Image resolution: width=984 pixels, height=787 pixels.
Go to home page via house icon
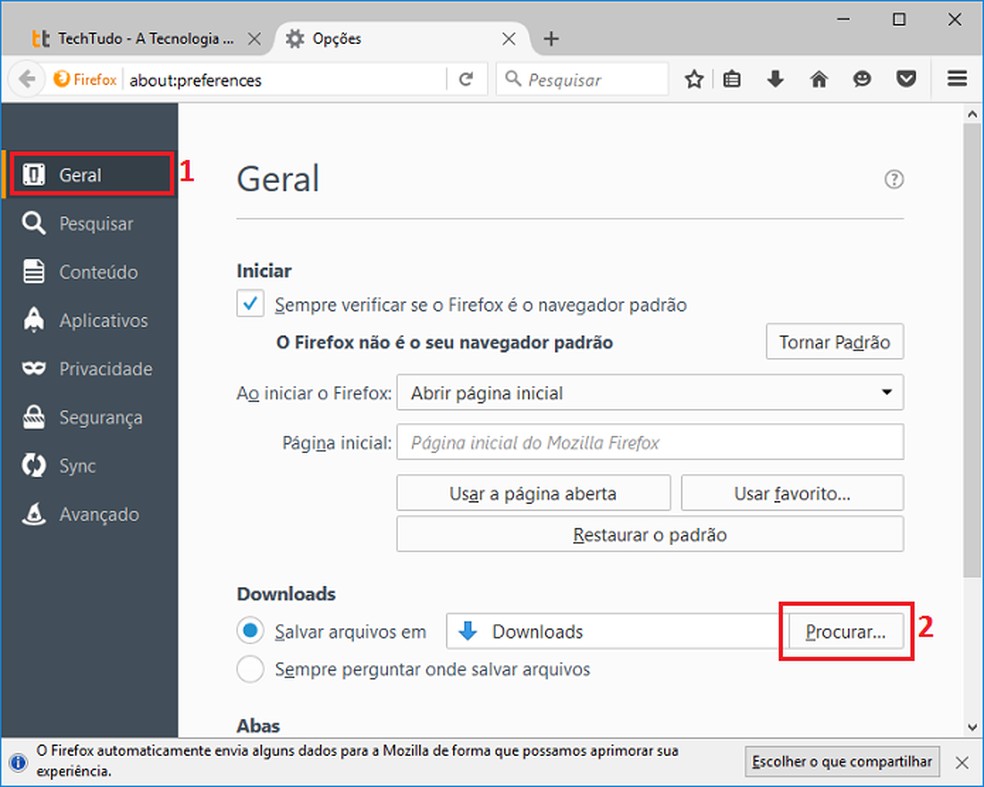[x=818, y=79]
